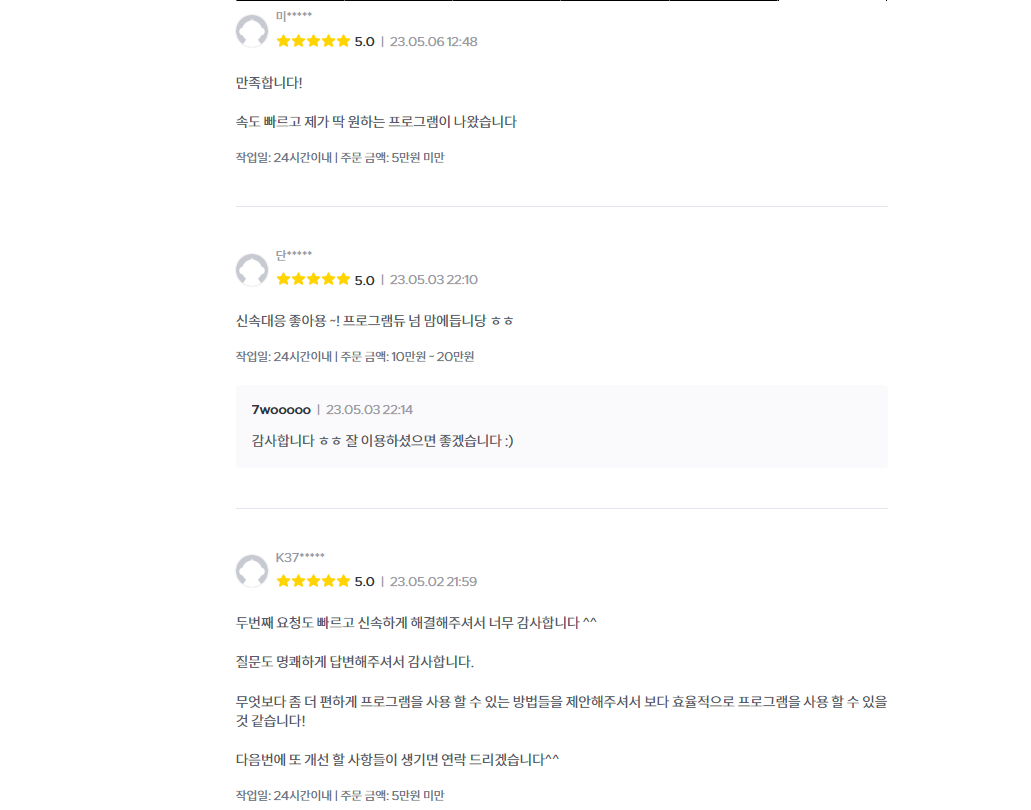This screenshot has height=810, width=1031.
Task: Click the review line beginning 두번째 요청도 빠르고
Action: click(416, 623)
